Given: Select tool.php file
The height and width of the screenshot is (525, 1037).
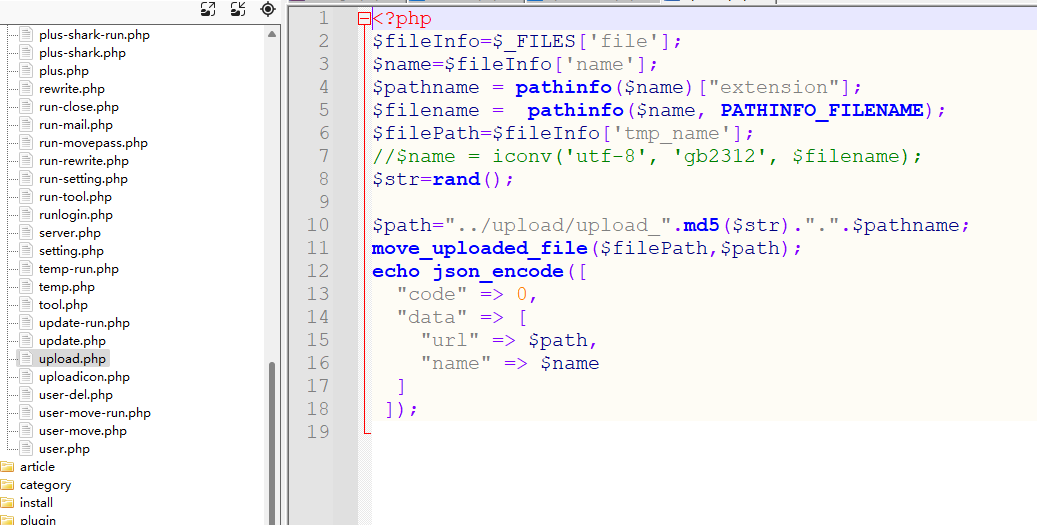Looking at the screenshot, I should 63,304.
